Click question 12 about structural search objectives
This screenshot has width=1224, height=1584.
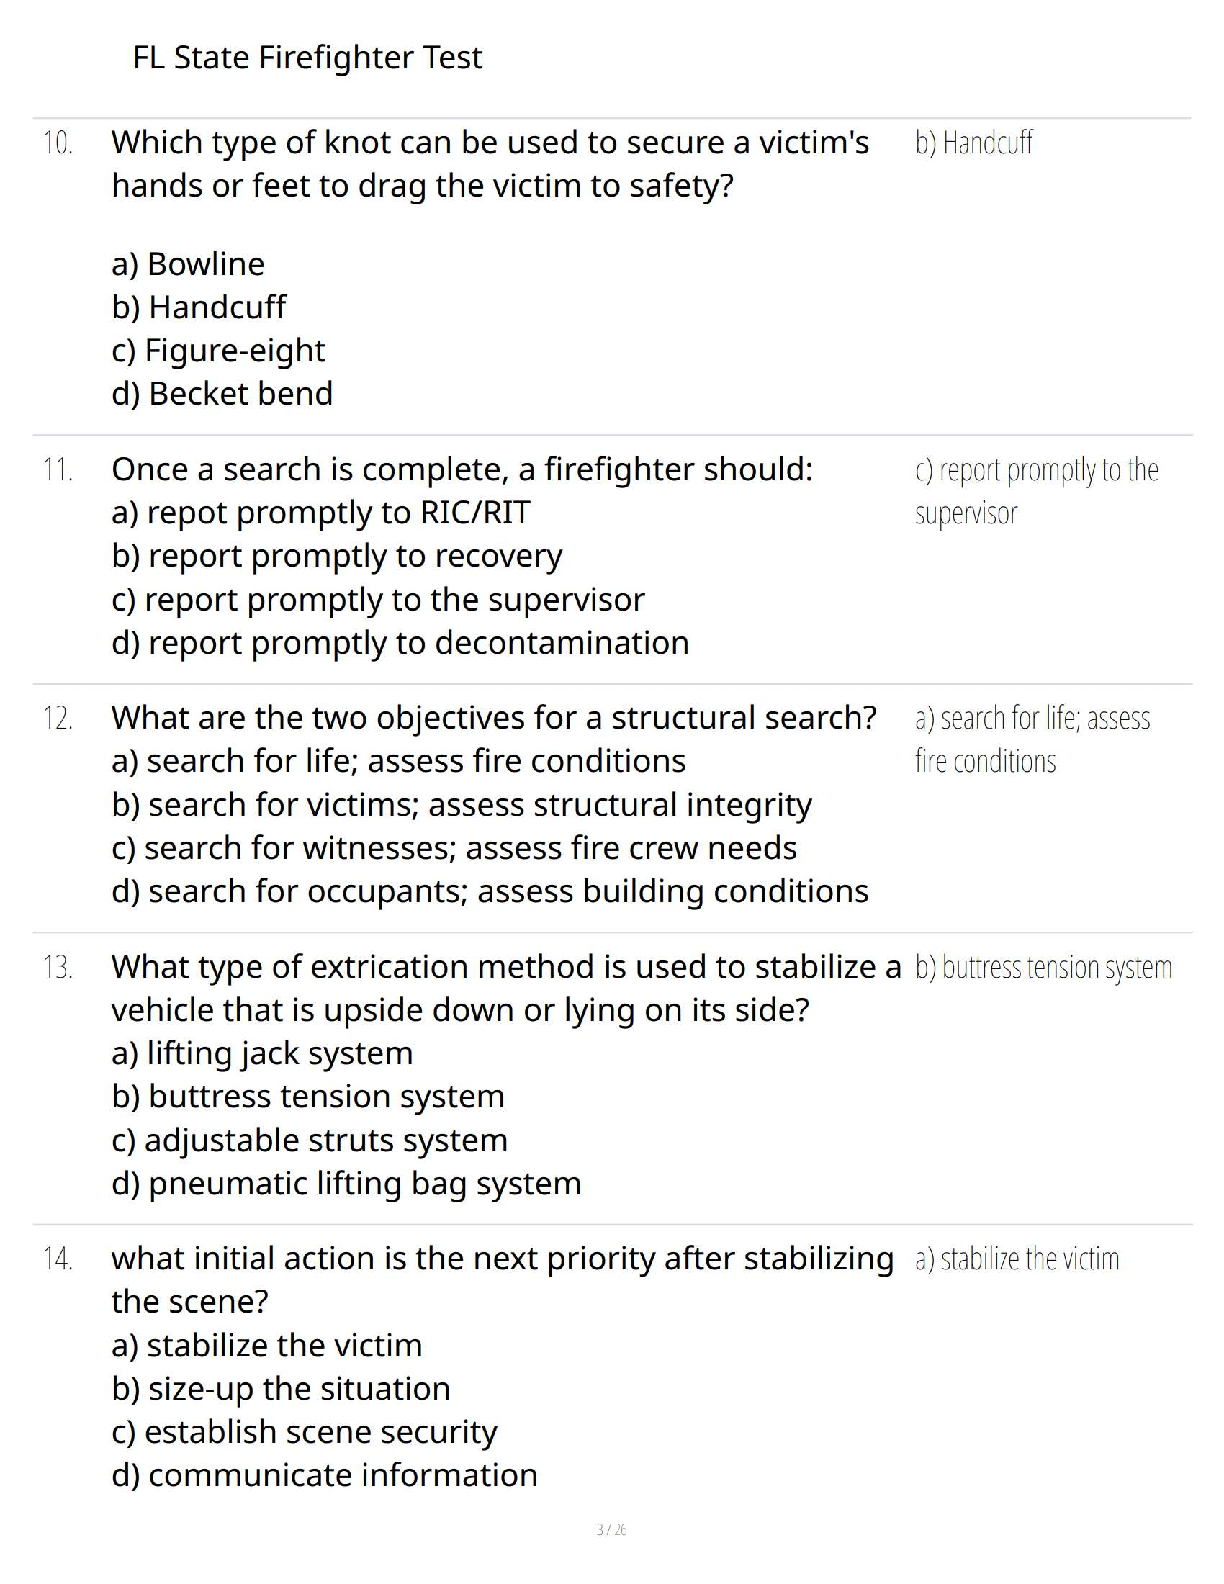coord(494,718)
